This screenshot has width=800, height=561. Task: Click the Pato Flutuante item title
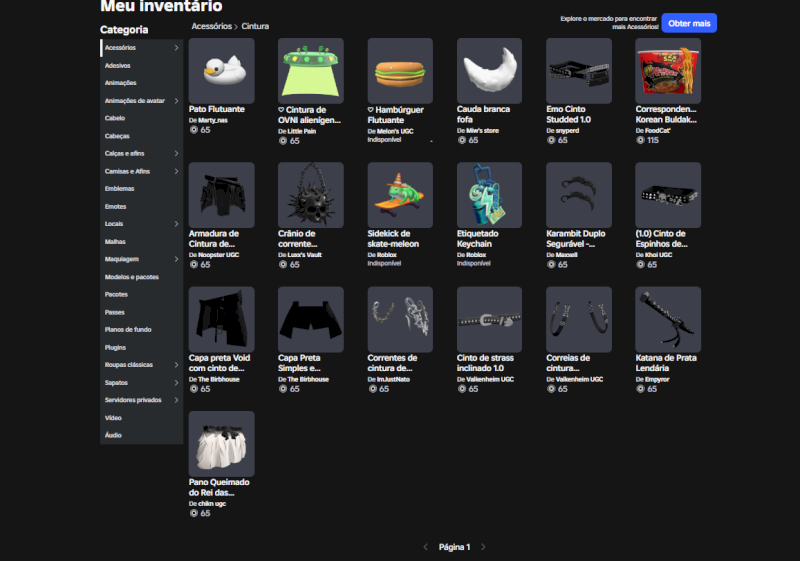[216, 109]
